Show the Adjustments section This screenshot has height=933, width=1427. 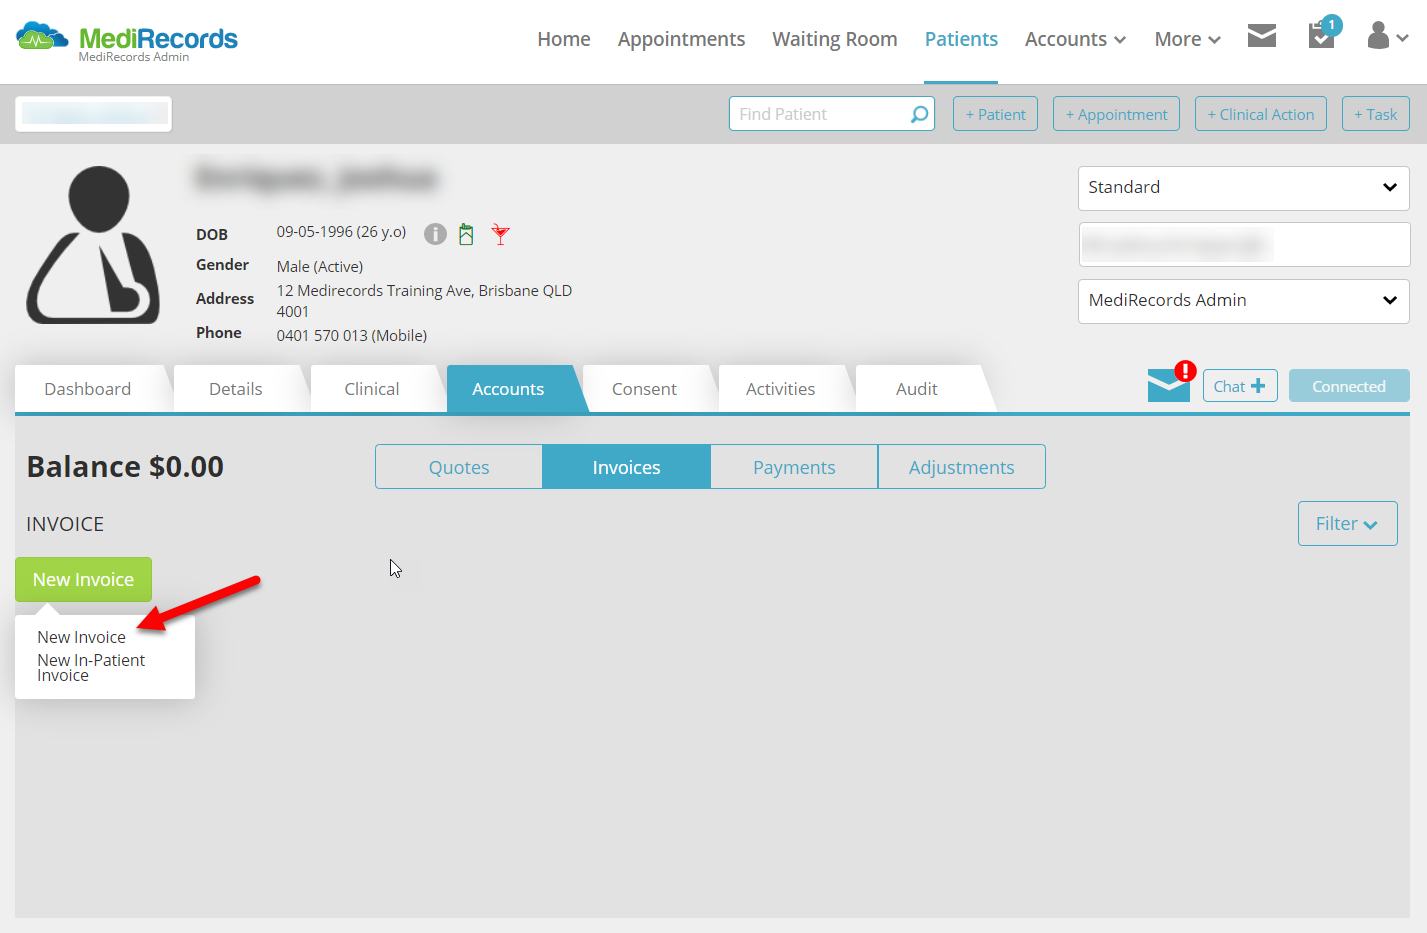pos(962,467)
